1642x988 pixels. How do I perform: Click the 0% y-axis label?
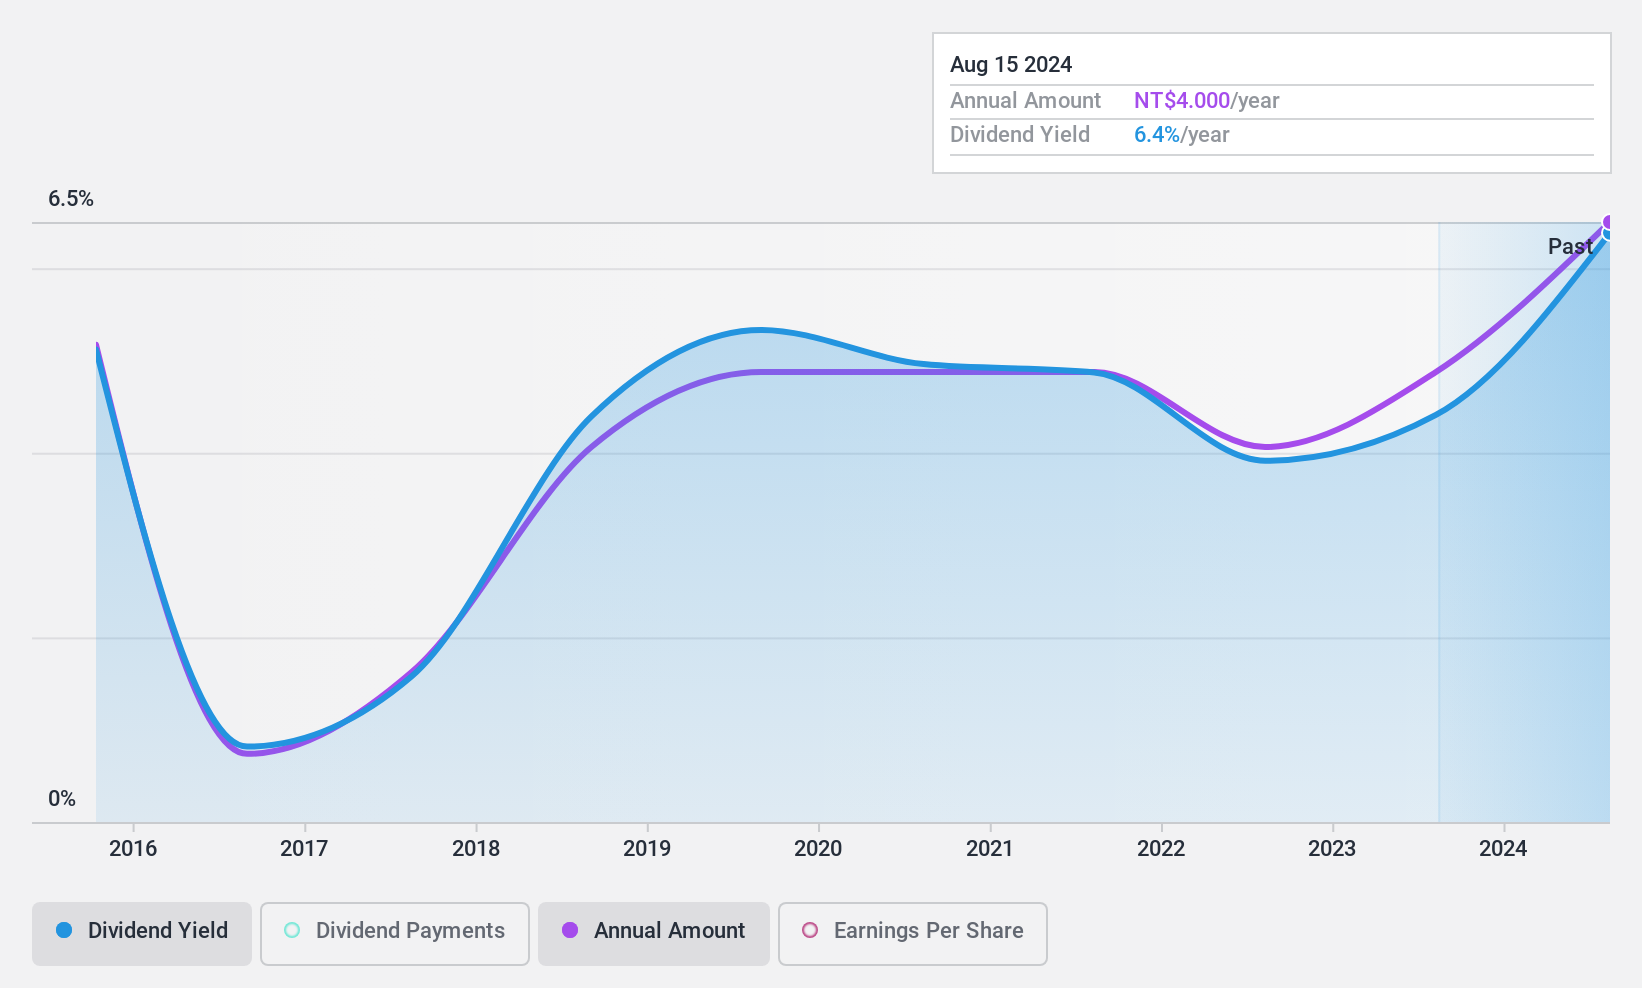click(x=62, y=799)
